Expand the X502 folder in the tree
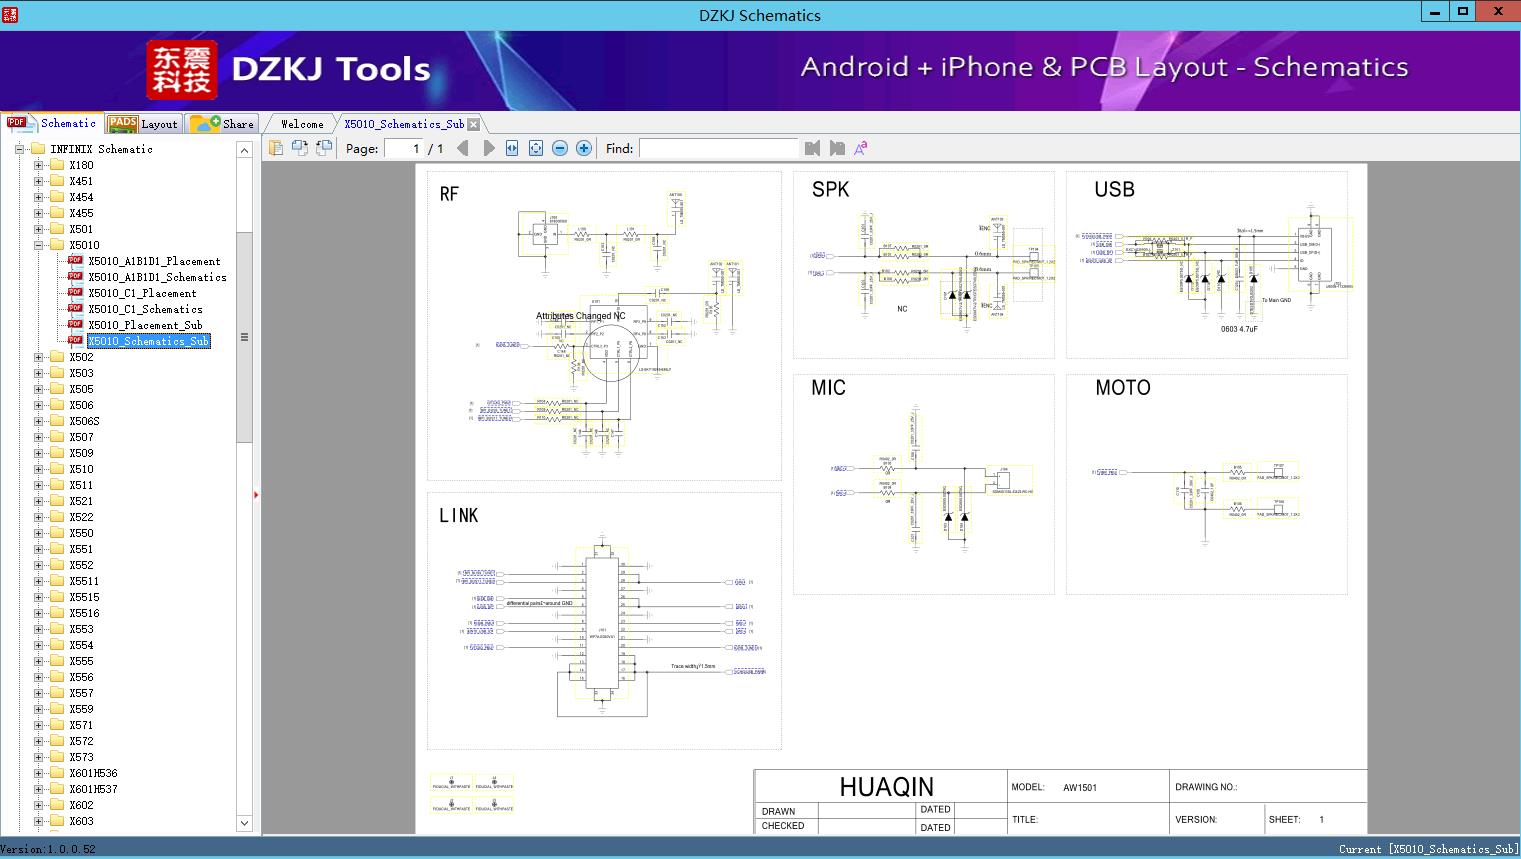 click(37, 356)
